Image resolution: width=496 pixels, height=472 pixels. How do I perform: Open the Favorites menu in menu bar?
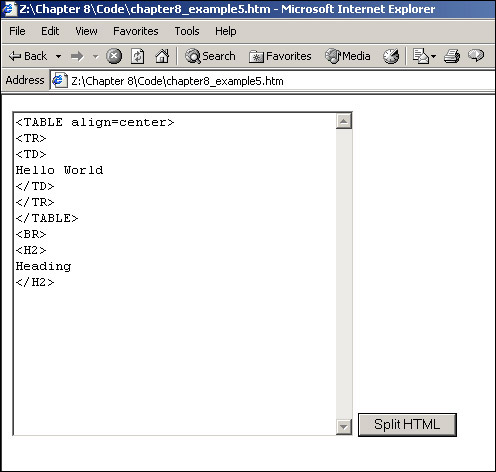136,31
